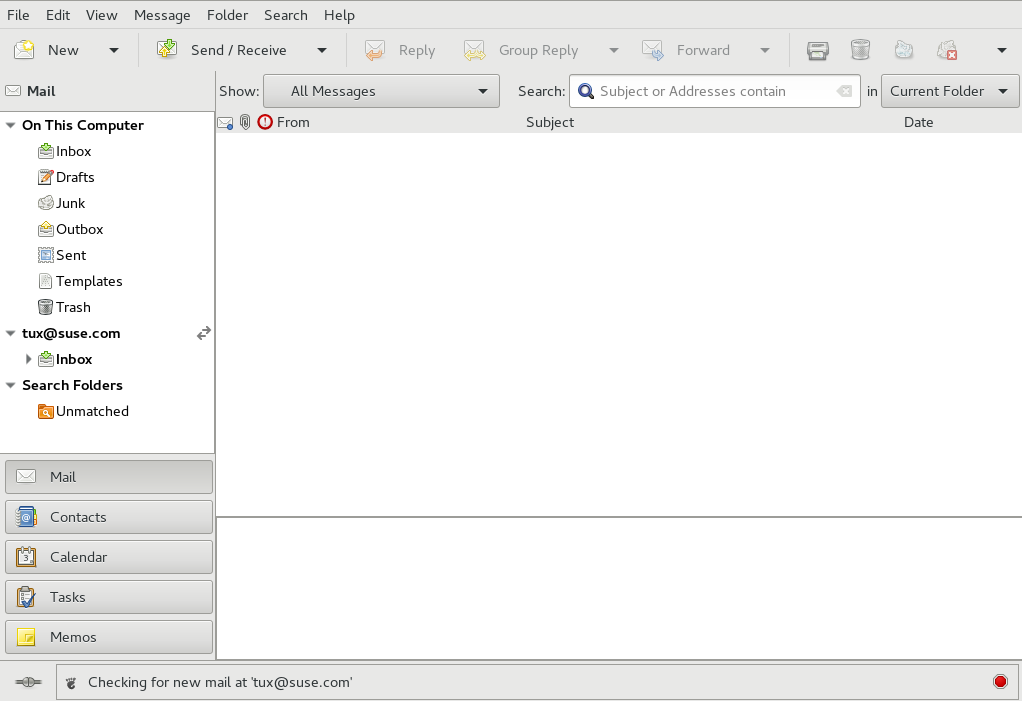Open the Message menu

tap(162, 15)
